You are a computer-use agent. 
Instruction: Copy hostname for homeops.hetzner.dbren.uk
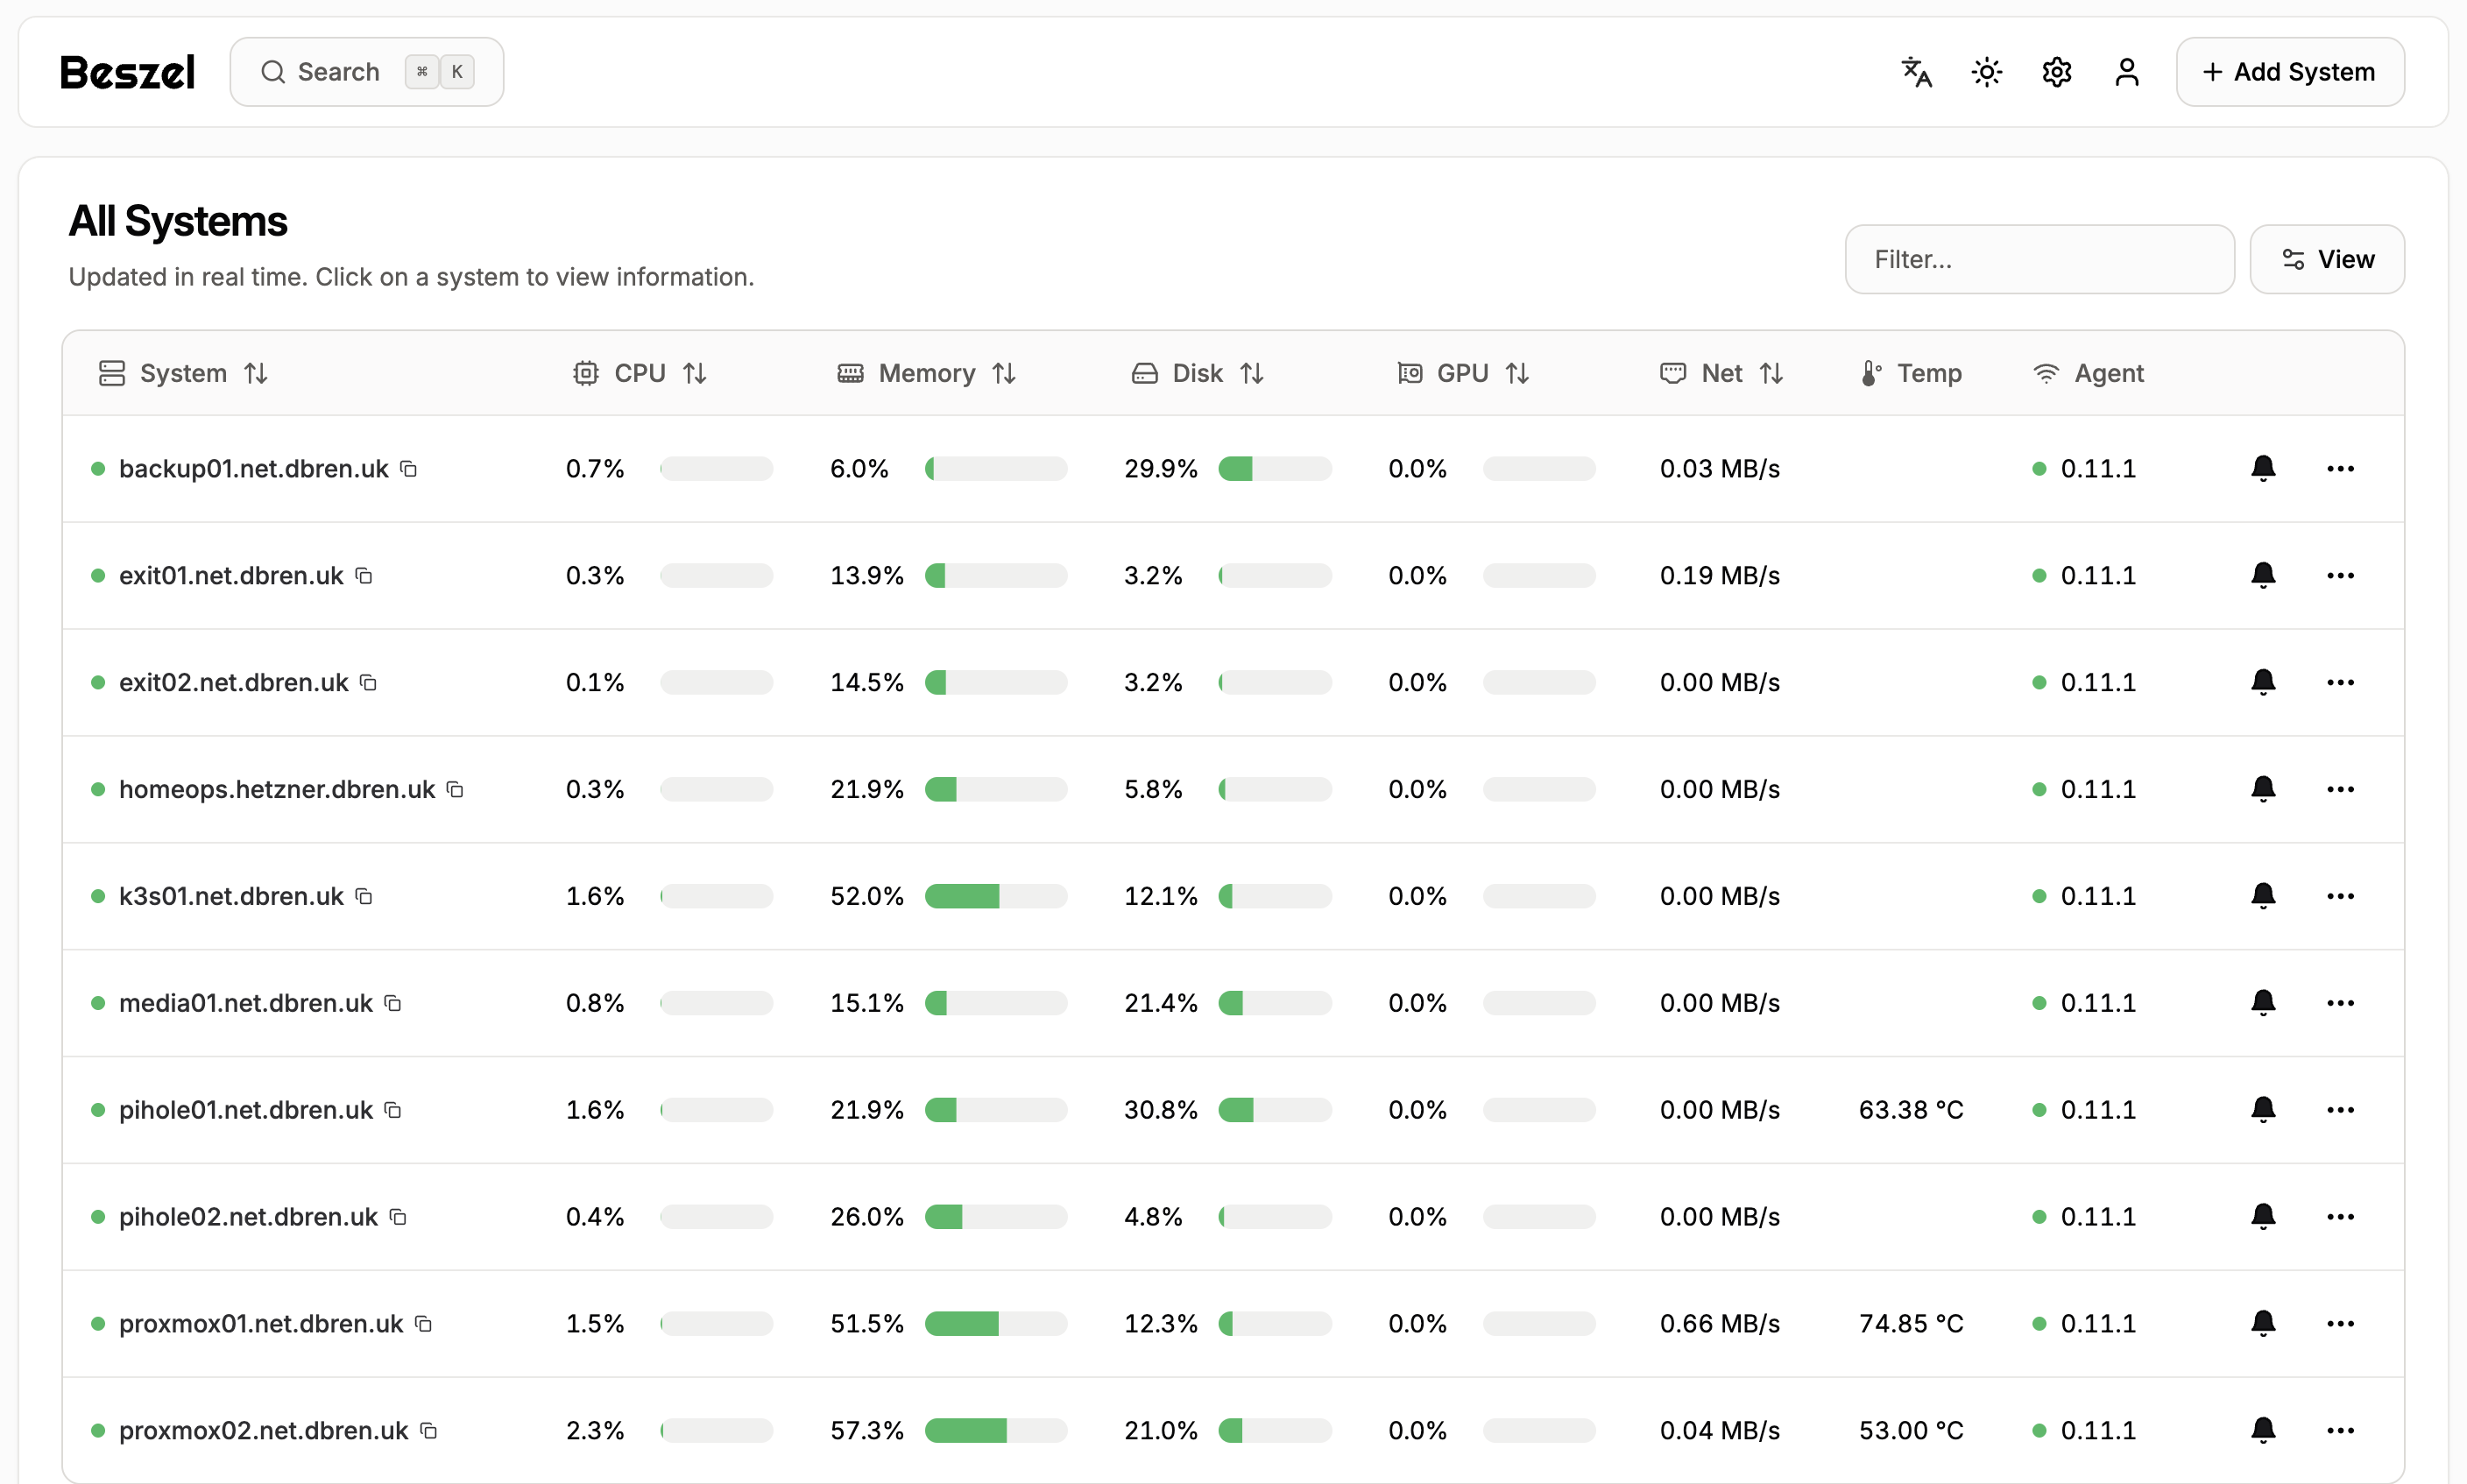pyautogui.click(x=455, y=790)
